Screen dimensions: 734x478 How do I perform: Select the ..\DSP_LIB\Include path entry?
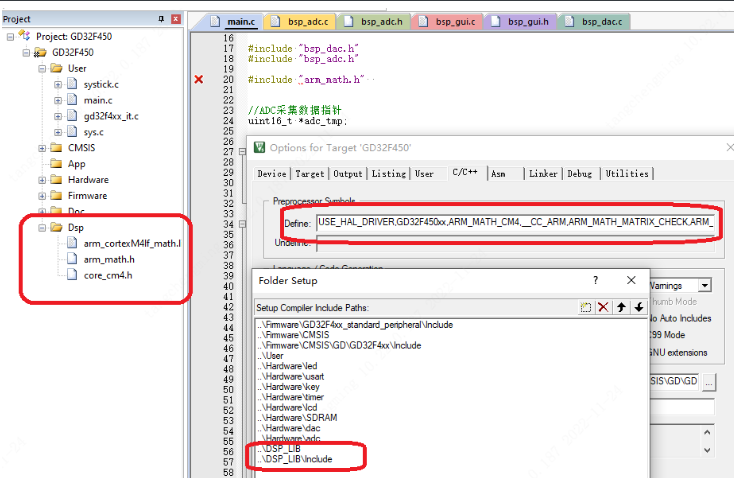click(295, 459)
